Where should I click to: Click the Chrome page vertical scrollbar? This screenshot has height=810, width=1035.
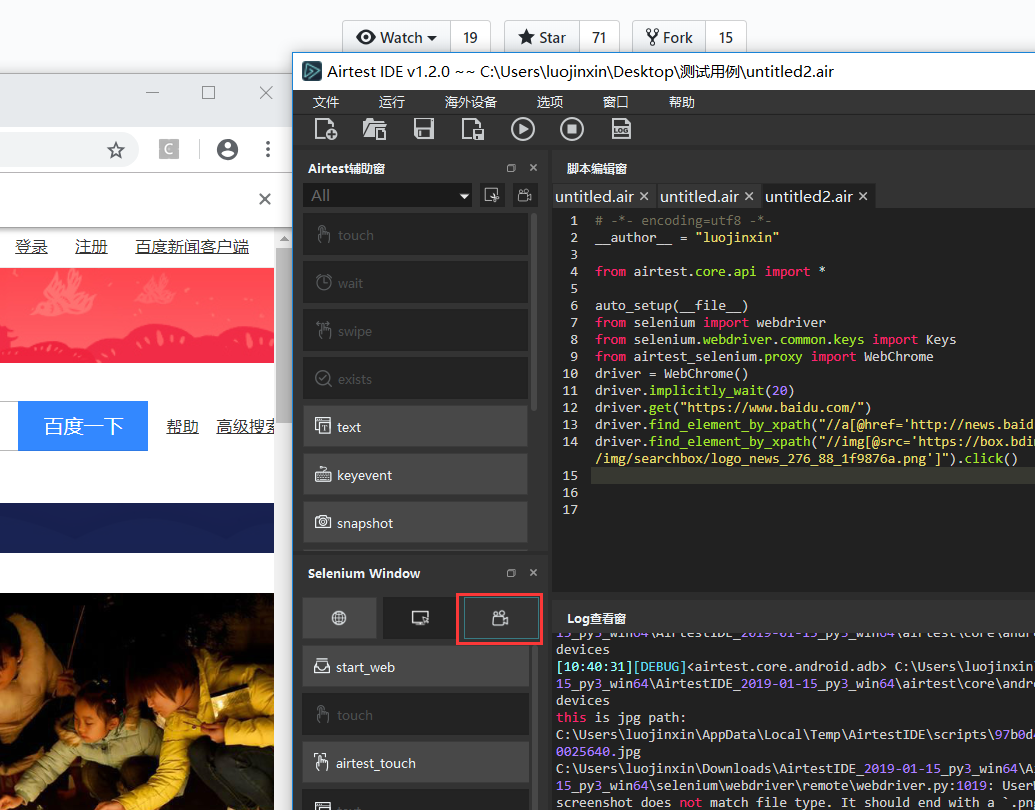[283, 335]
